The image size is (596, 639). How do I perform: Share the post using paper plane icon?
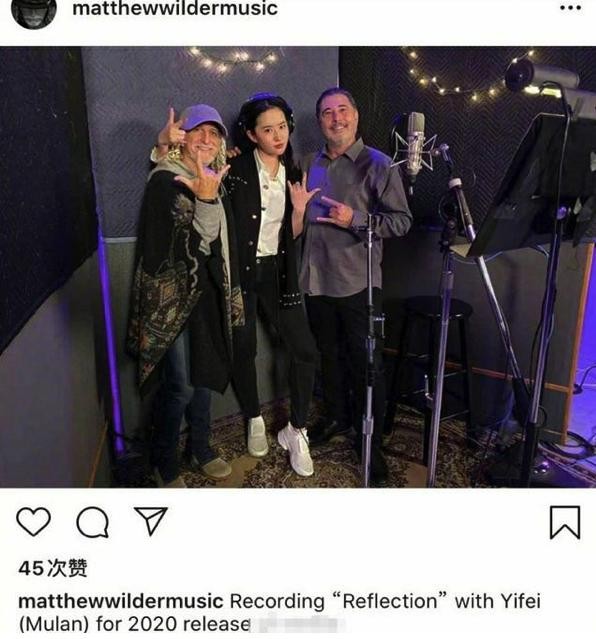click(x=151, y=520)
